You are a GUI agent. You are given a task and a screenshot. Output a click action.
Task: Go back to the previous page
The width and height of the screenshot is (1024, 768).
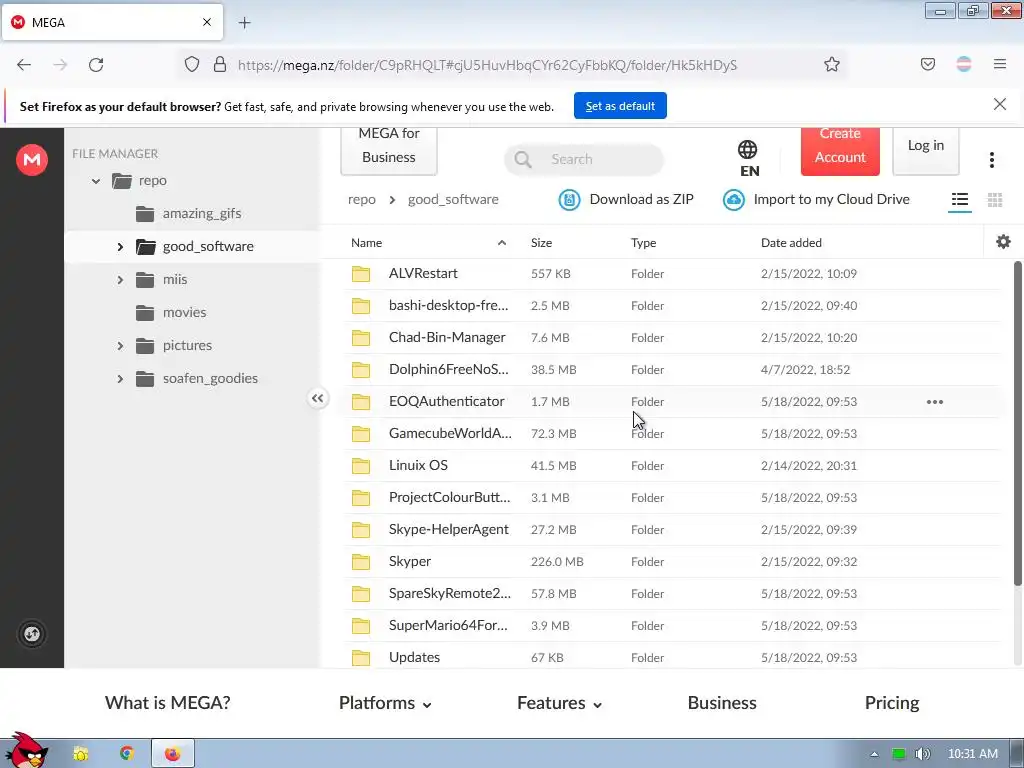(x=24, y=65)
